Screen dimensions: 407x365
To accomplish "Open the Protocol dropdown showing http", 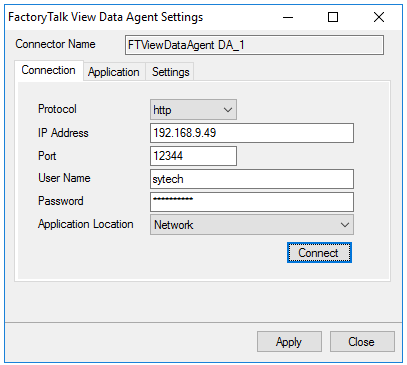I will (x=193, y=110).
